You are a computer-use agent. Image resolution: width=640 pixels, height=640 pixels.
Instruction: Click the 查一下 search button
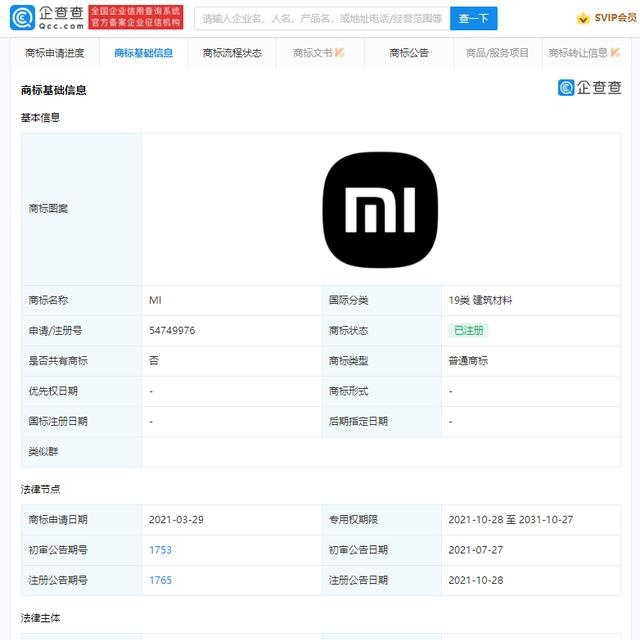[x=473, y=18]
